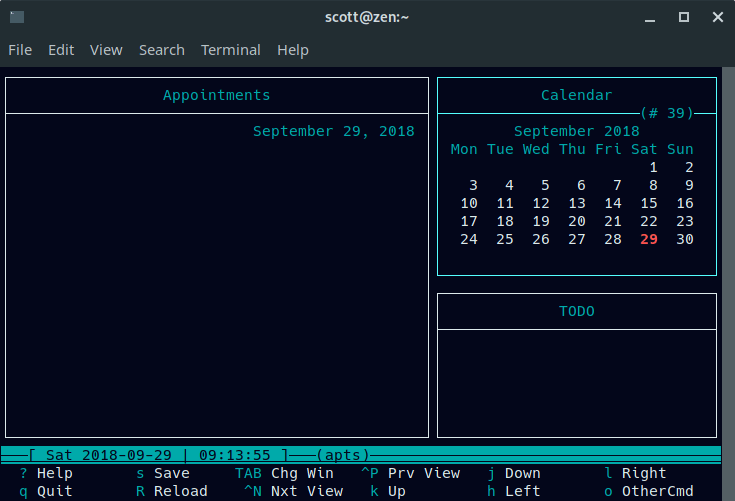Open the Help menu
Viewport: 735px width, 501px height.
293,50
